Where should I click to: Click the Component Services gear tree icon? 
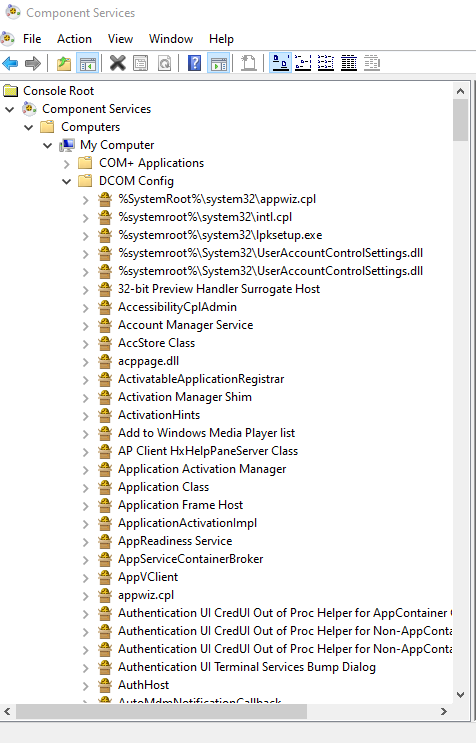29,109
